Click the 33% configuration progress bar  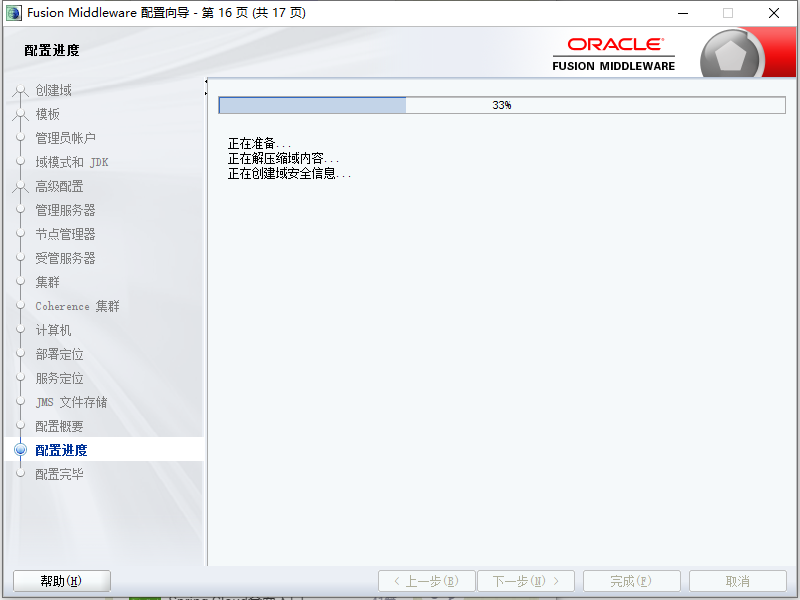[x=502, y=105]
